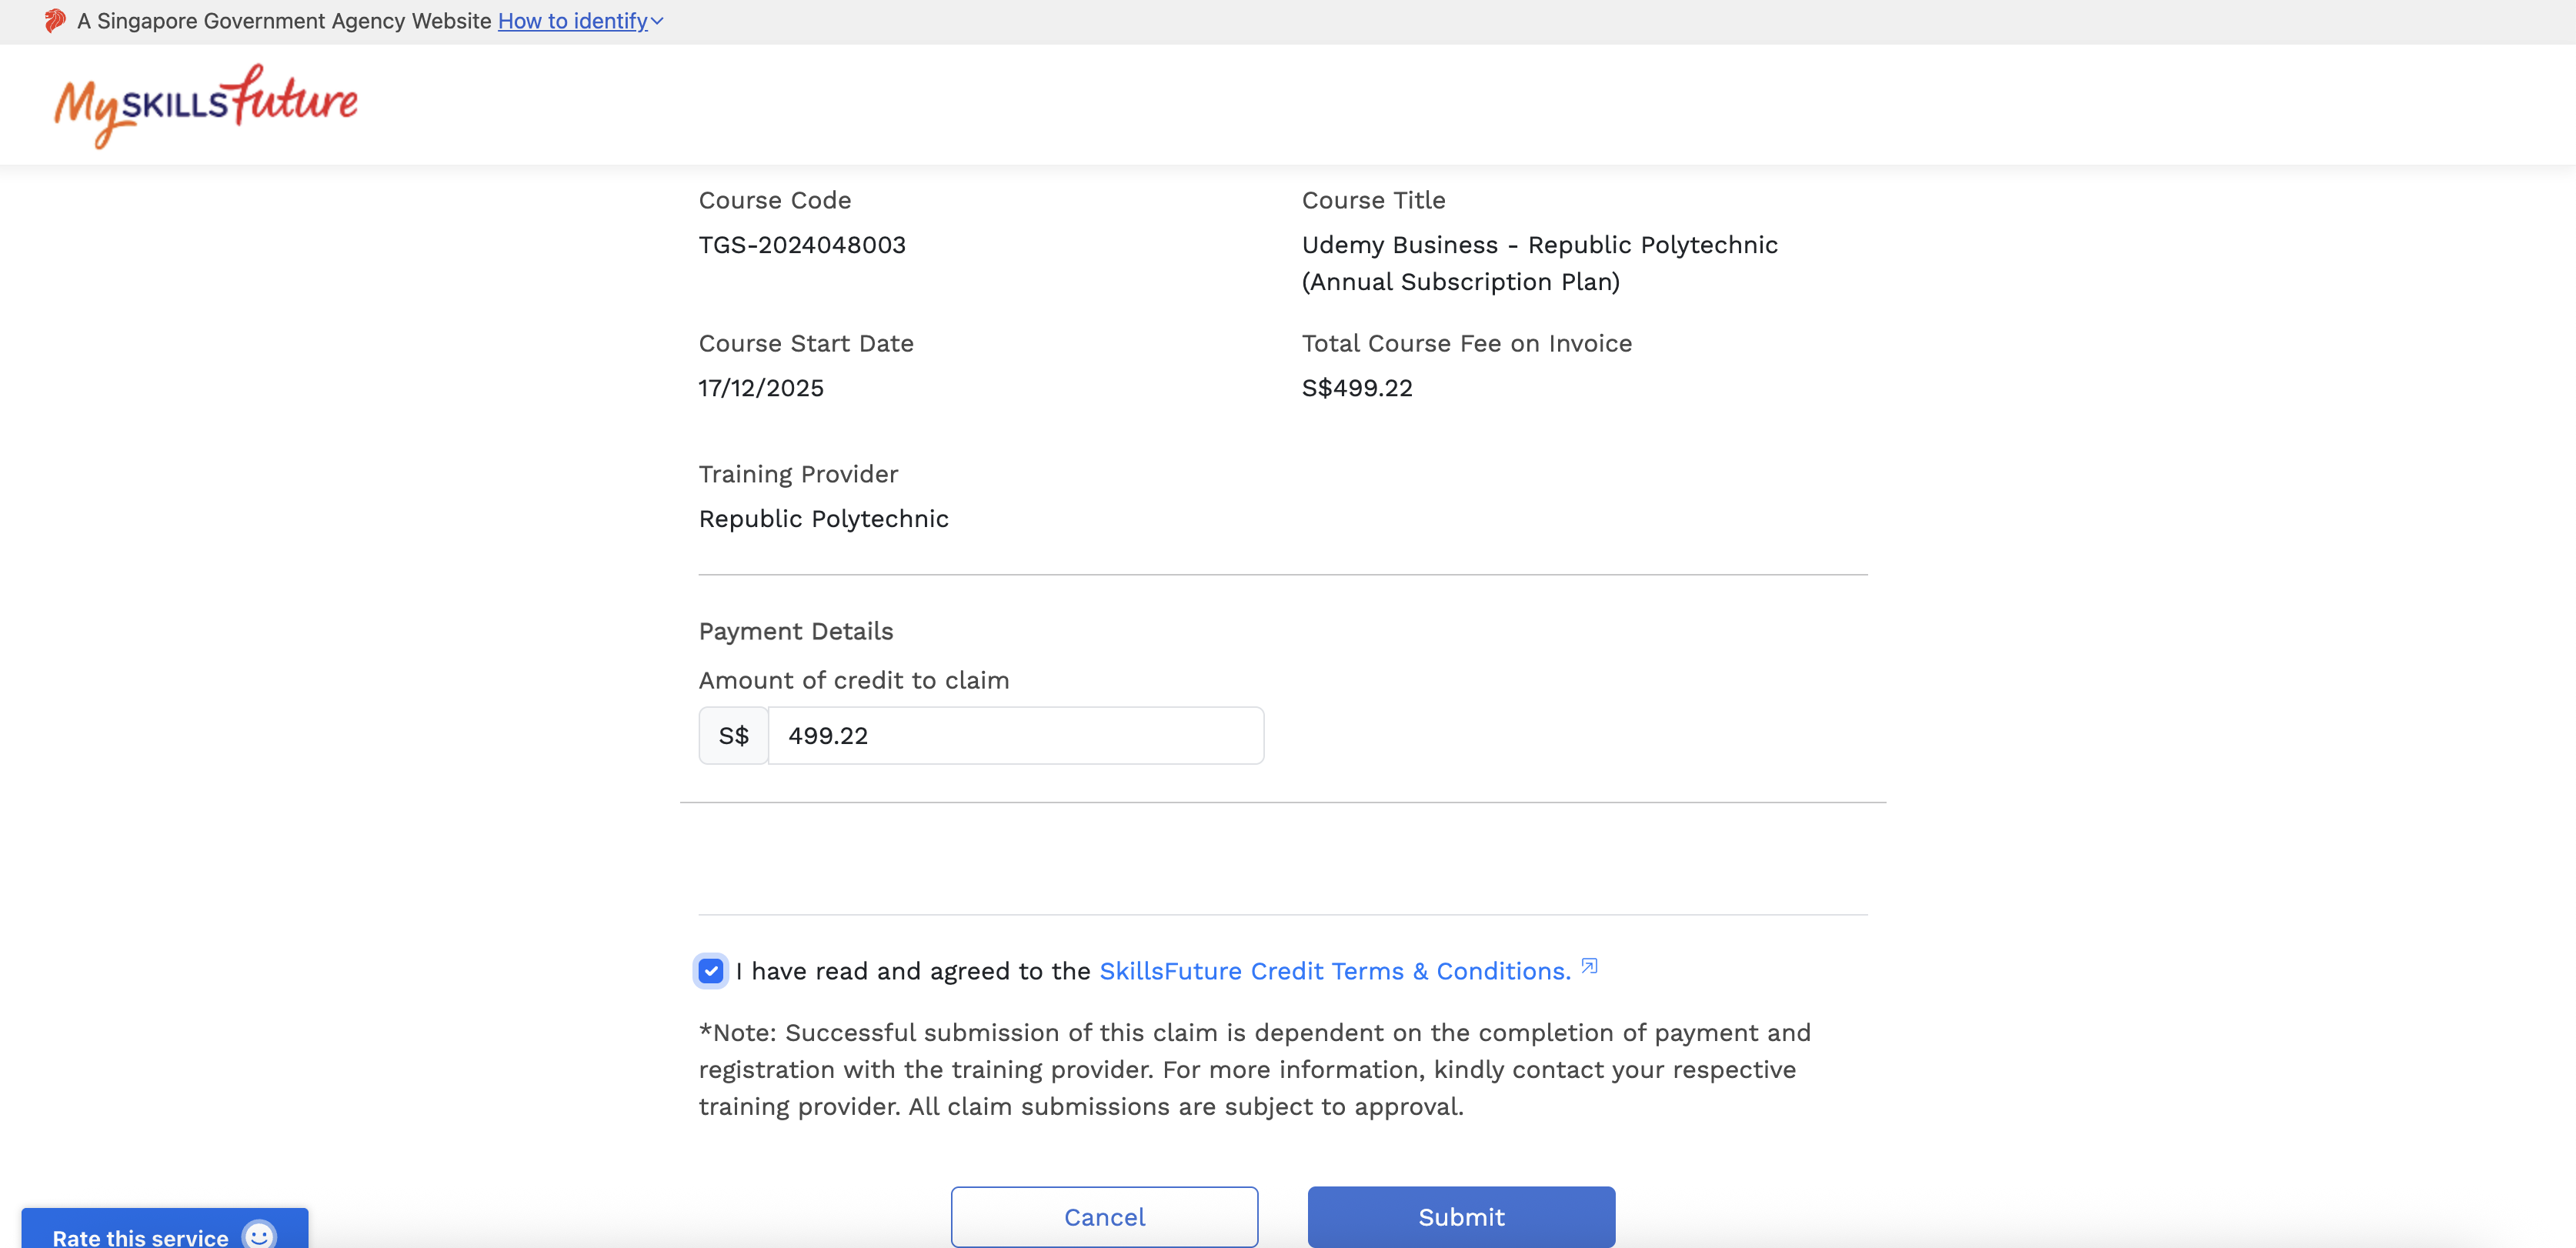The height and width of the screenshot is (1248, 2576).
Task: Click the smiley face icon on Rate this service
Action: (x=259, y=1235)
